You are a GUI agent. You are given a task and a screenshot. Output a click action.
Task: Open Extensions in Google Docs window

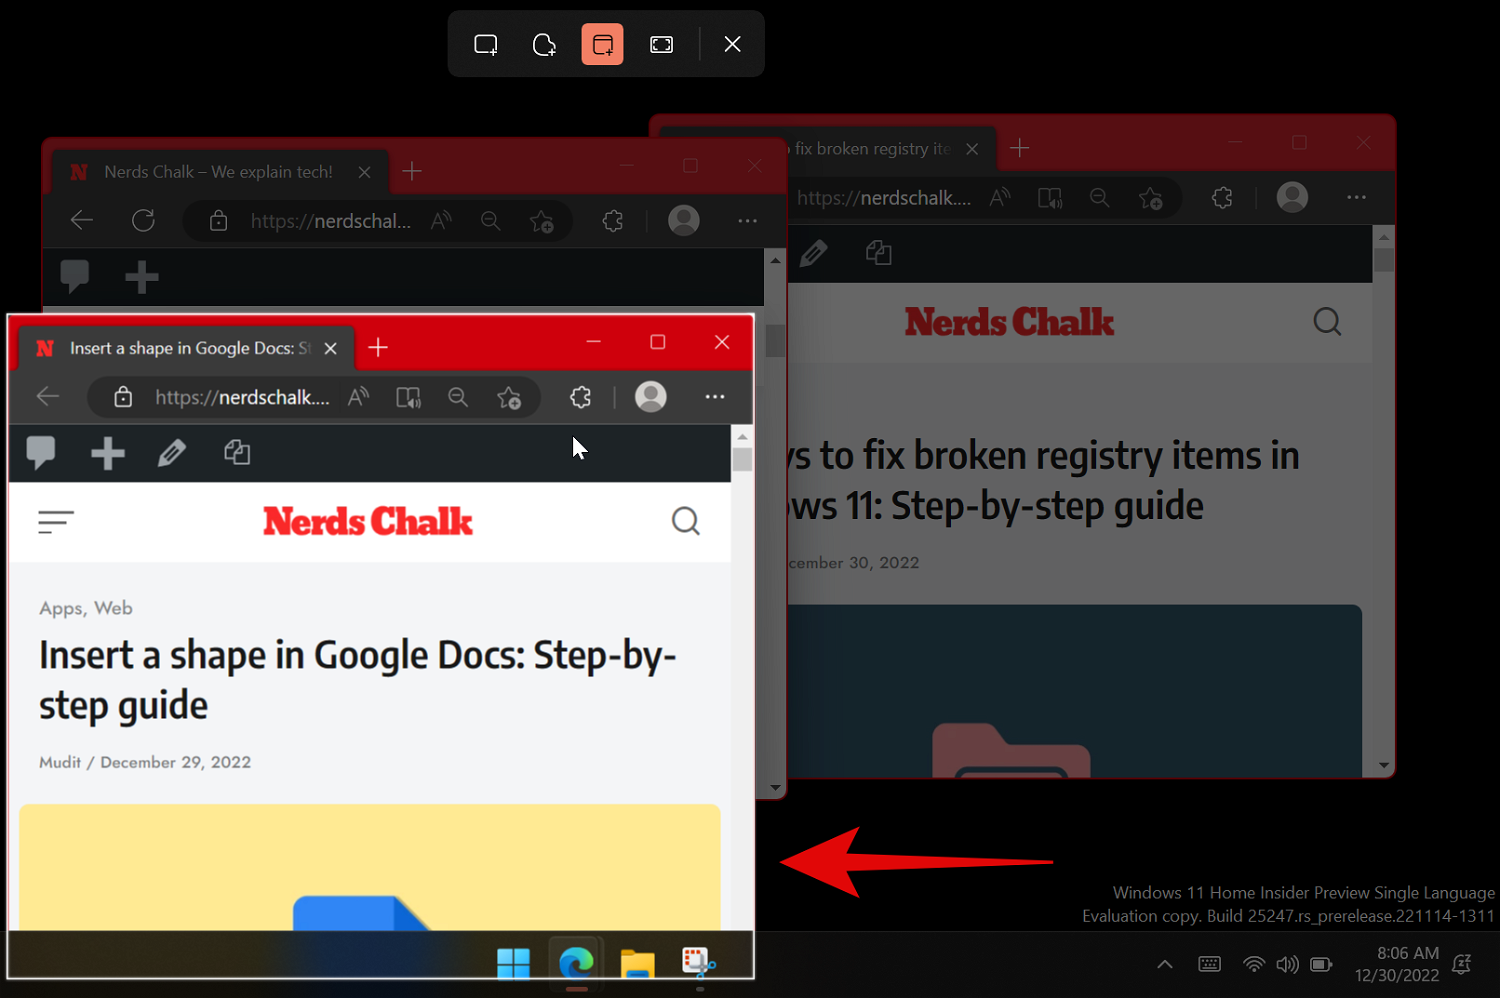pos(580,397)
